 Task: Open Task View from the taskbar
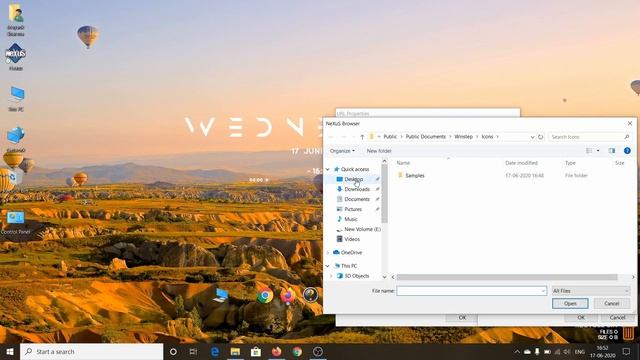point(193,351)
